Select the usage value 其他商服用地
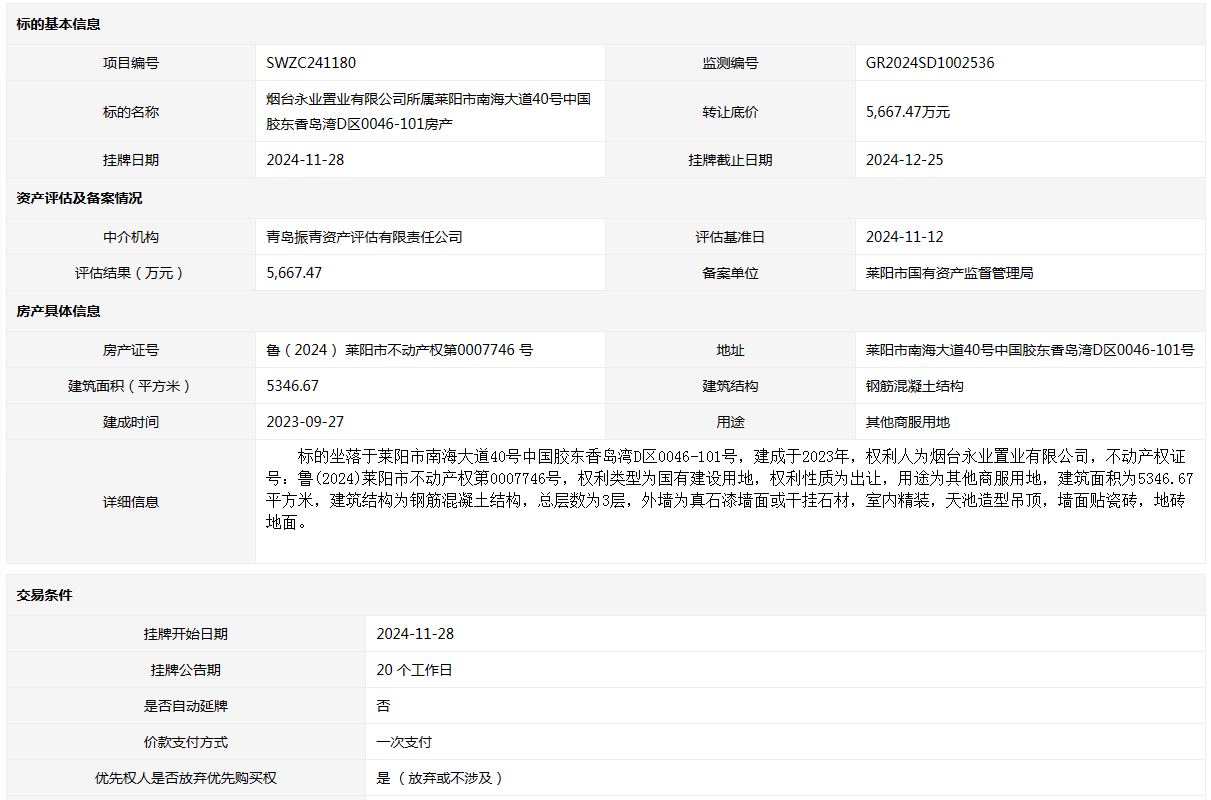This screenshot has width=1211, height=800. click(x=907, y=422)
